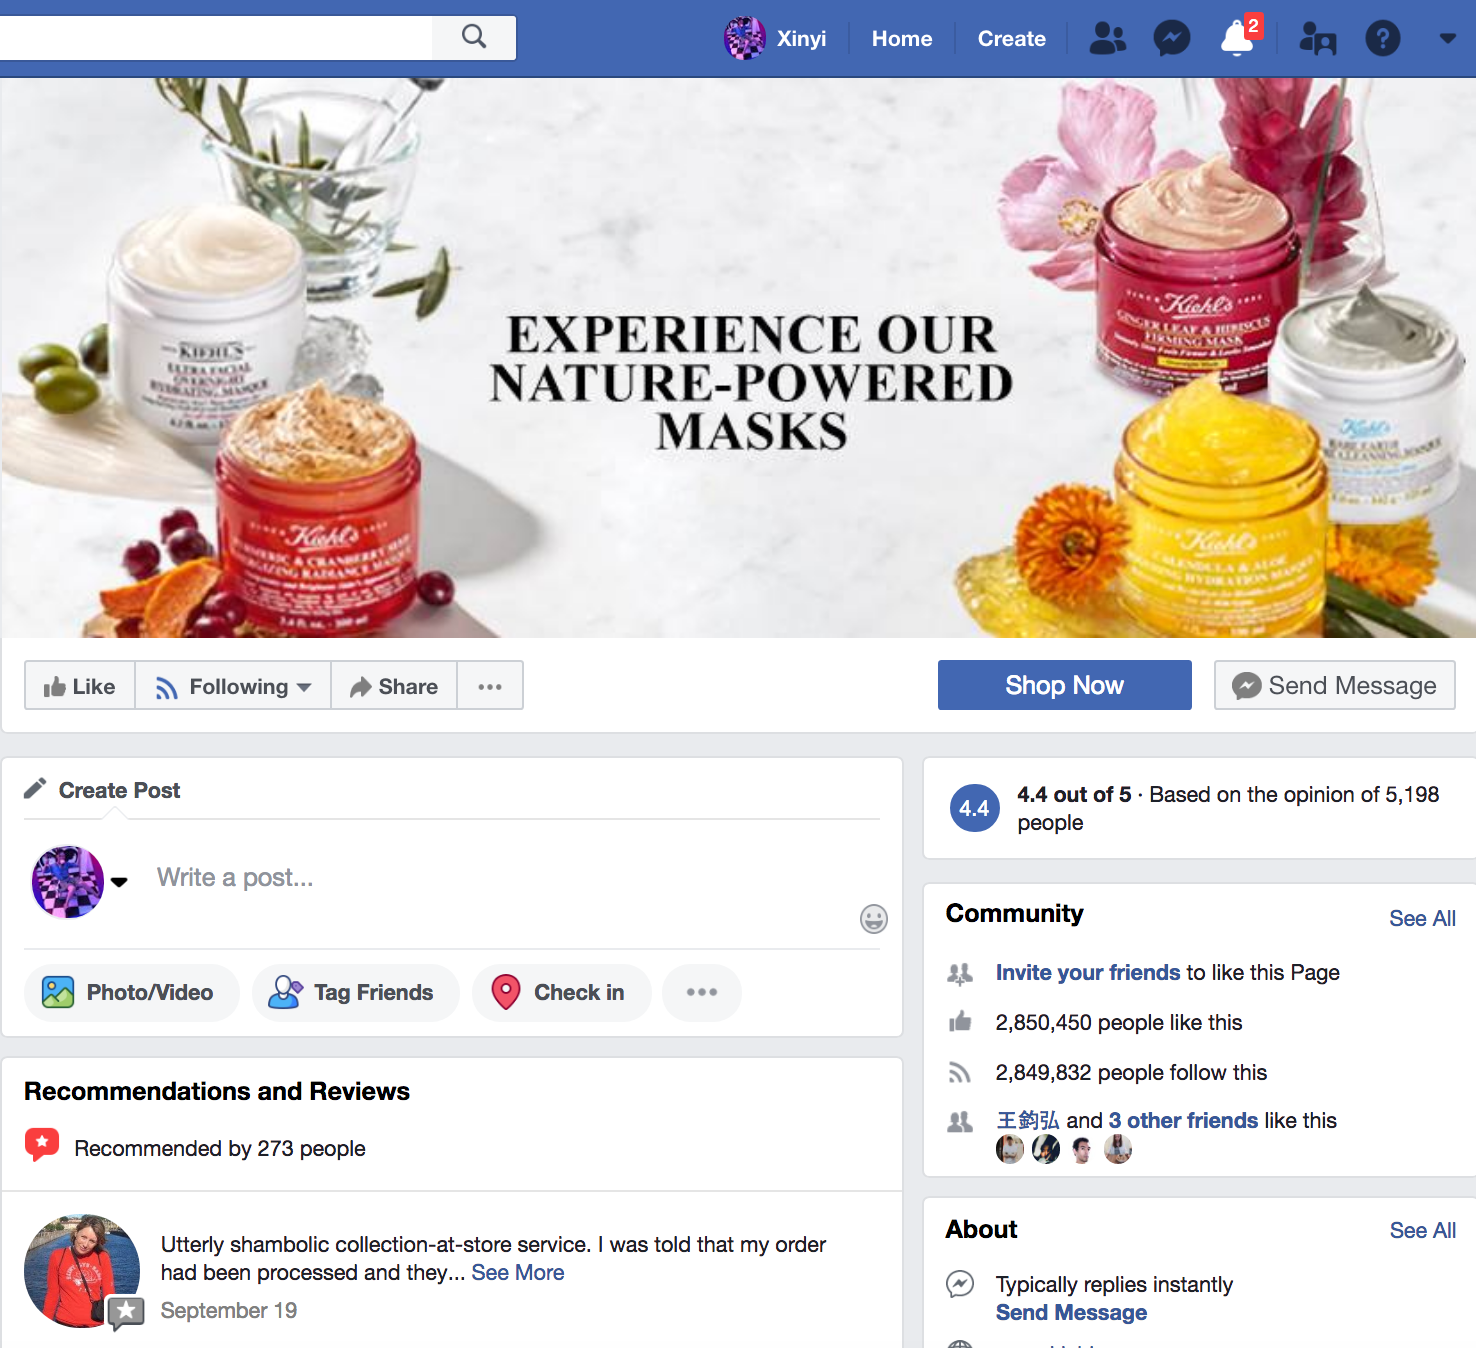Open the Messenger icon in top bar
Screen dimensions: 1476x1348
(1172, 38)
